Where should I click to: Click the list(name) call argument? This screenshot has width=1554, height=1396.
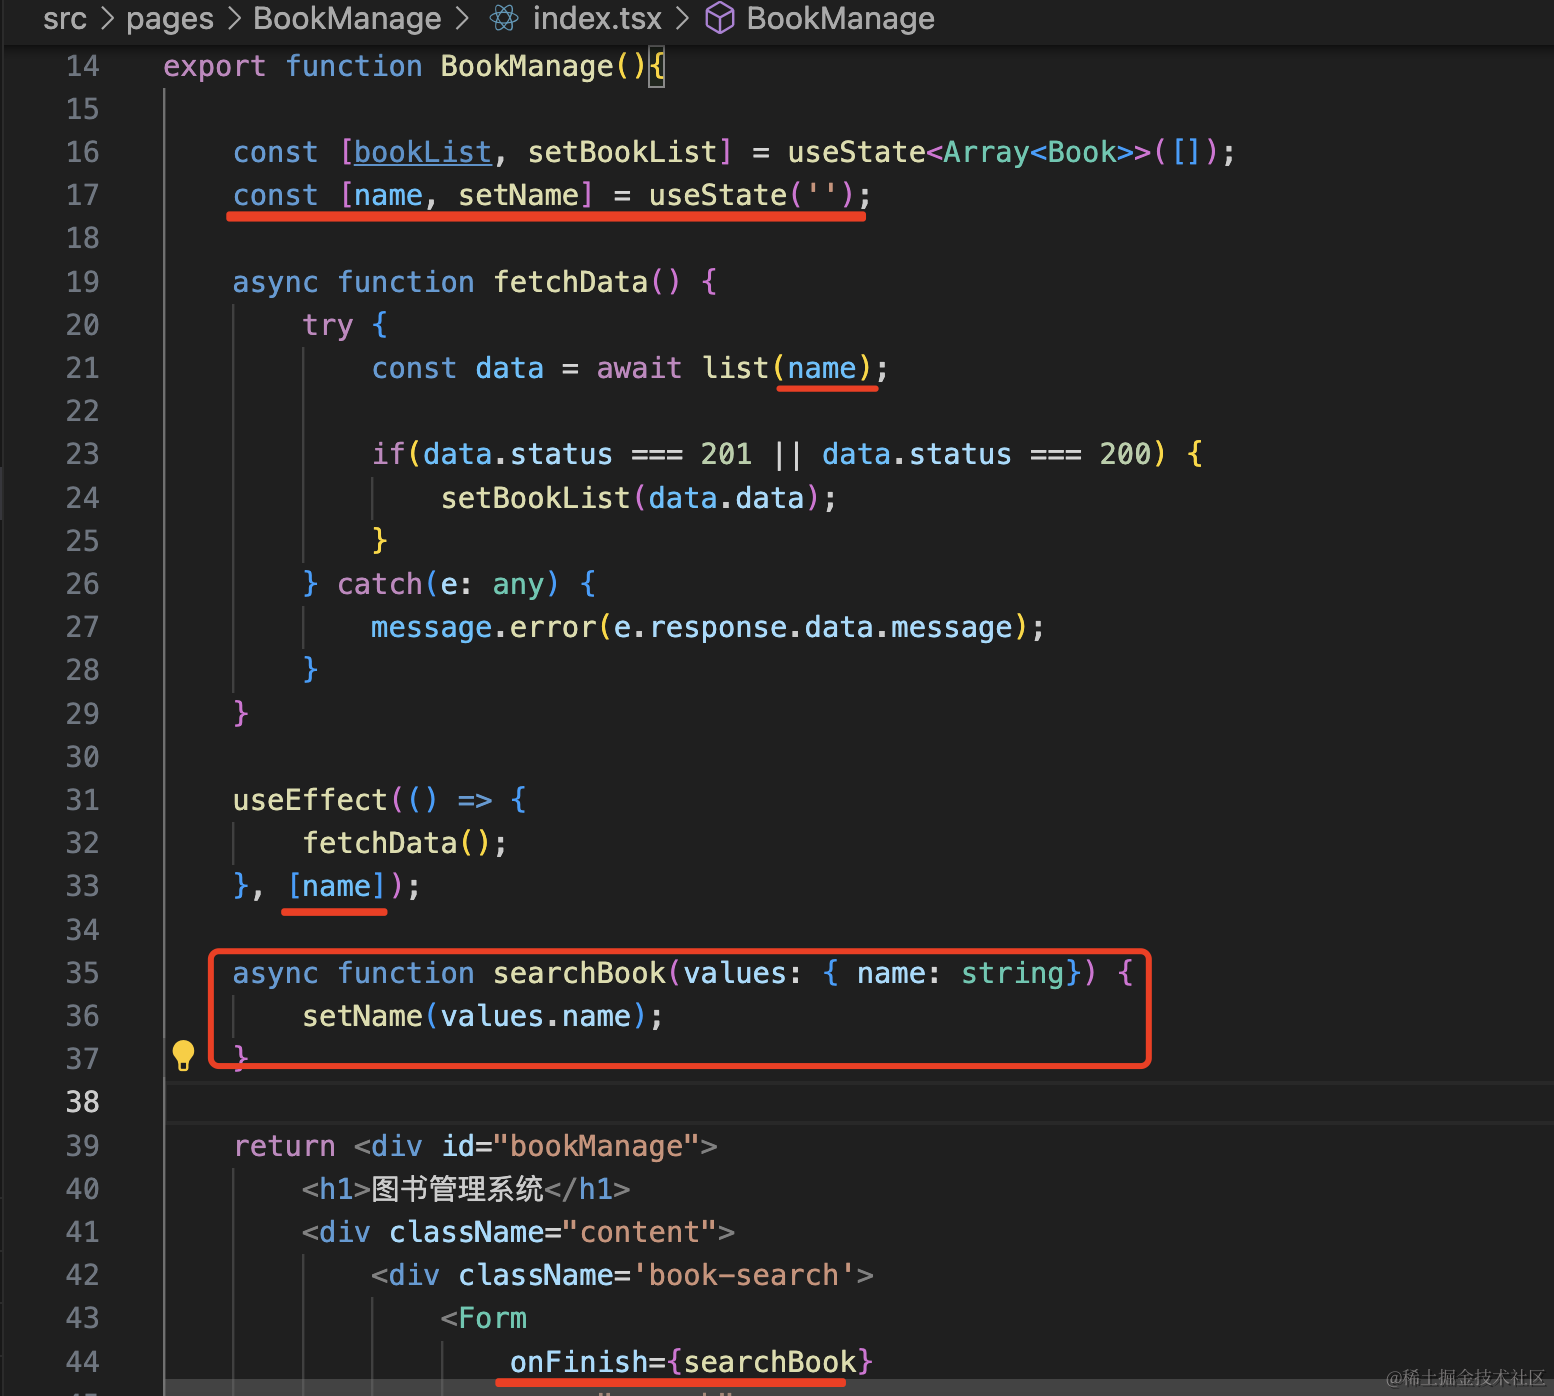pyautogui.click(x=822, y=368)
